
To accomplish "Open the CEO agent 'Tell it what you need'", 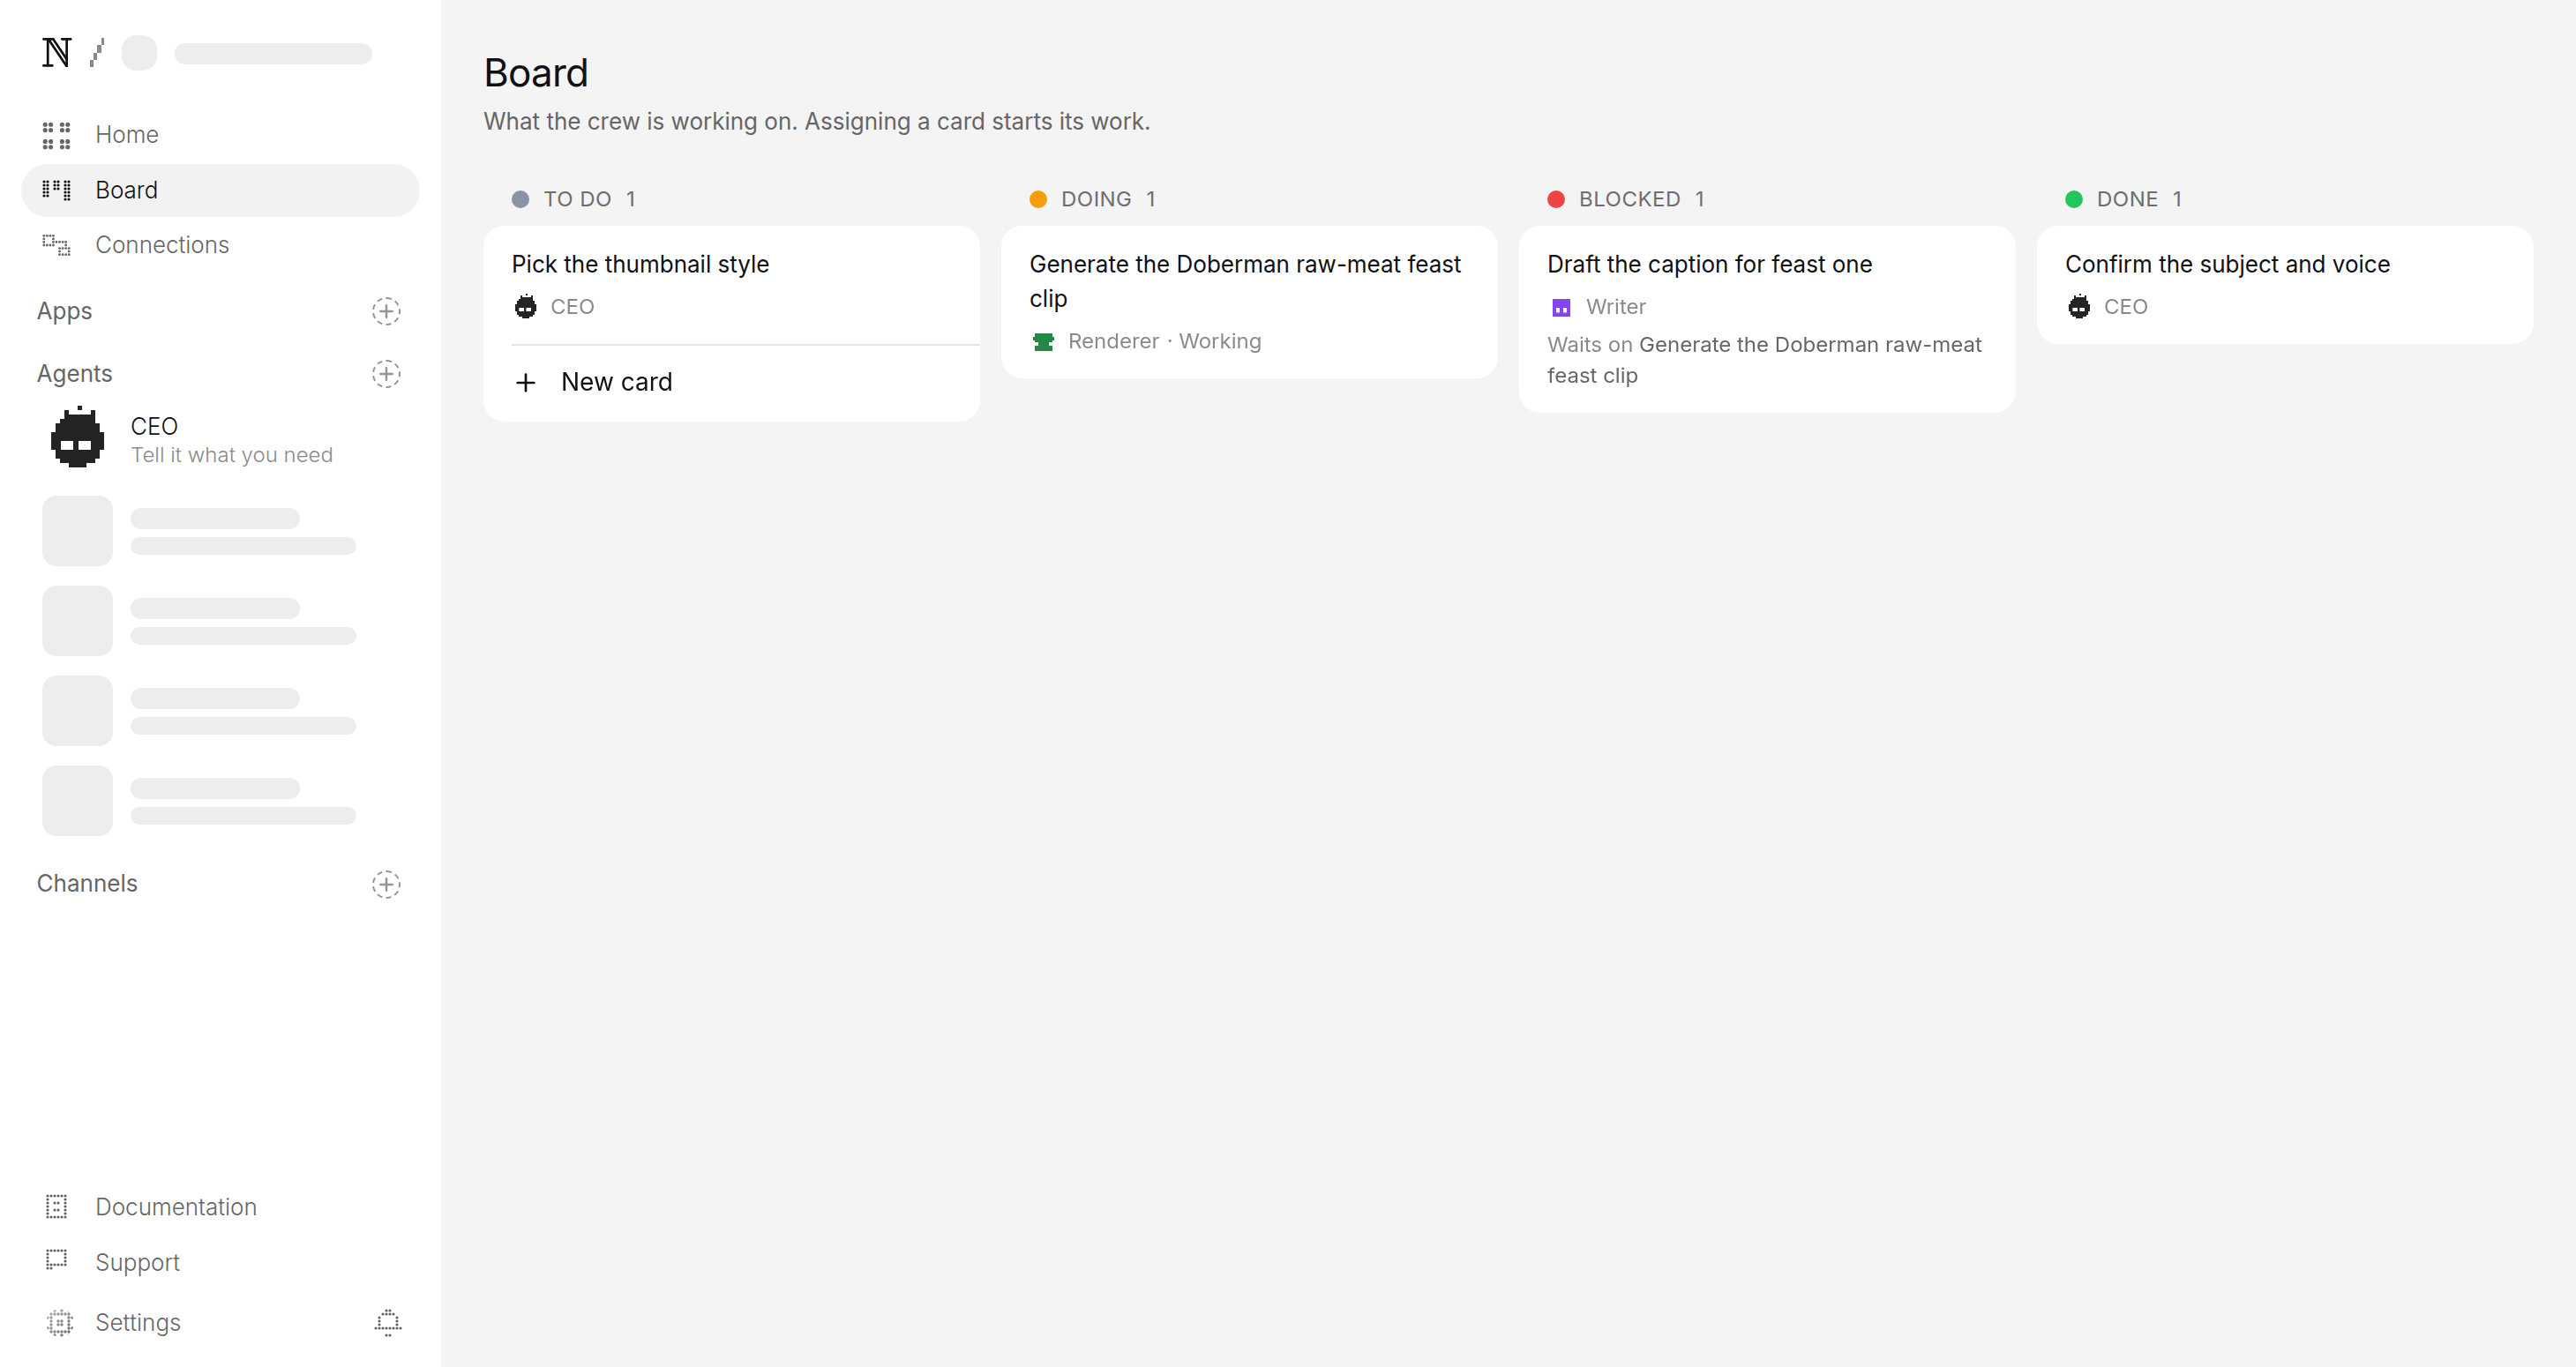I will pos(220,439).
